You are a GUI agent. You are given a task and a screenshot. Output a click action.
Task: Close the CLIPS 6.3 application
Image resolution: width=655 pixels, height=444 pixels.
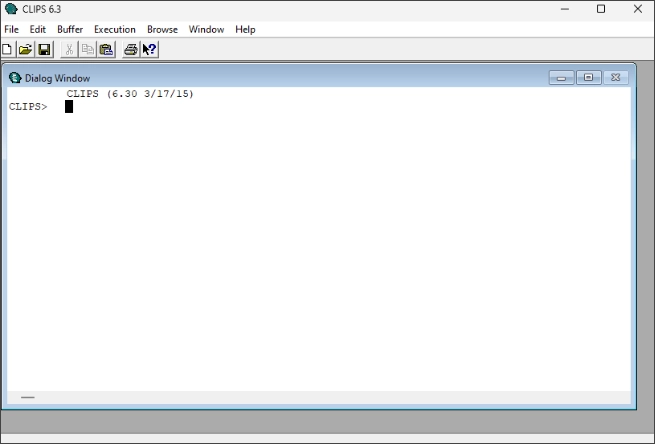(637, 9)
